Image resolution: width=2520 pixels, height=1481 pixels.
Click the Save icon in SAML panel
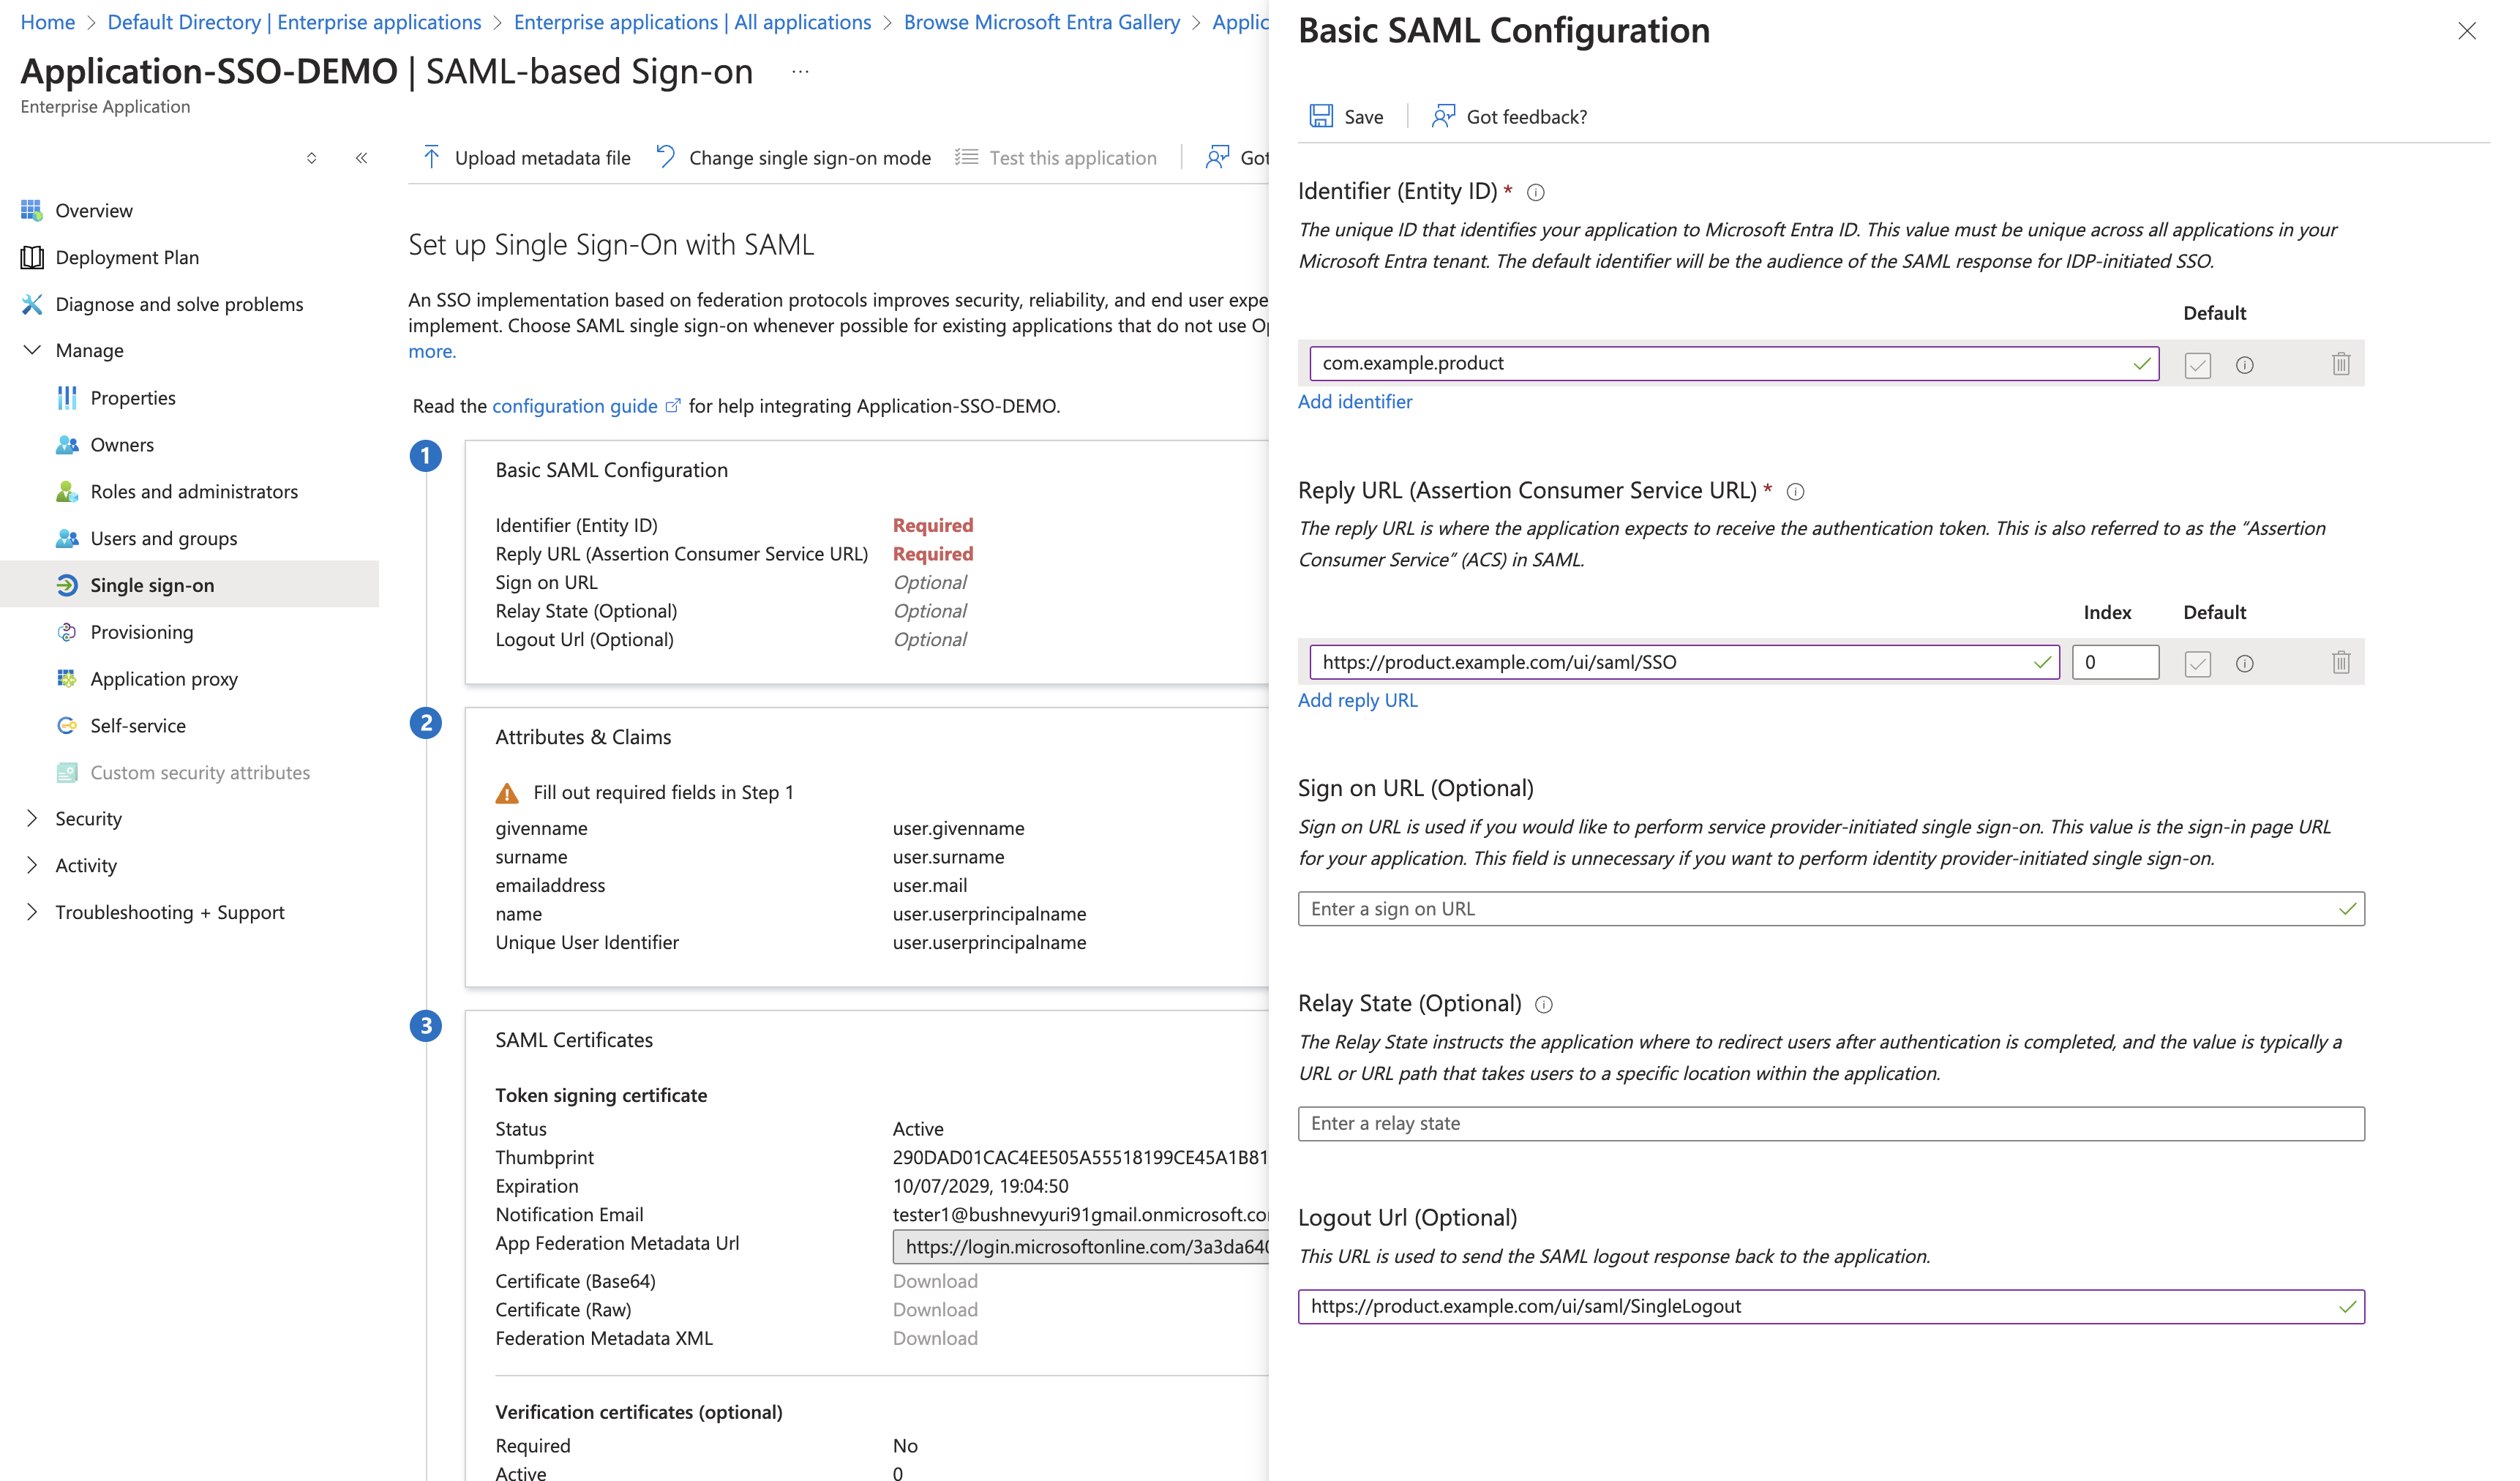(1320, 116)
